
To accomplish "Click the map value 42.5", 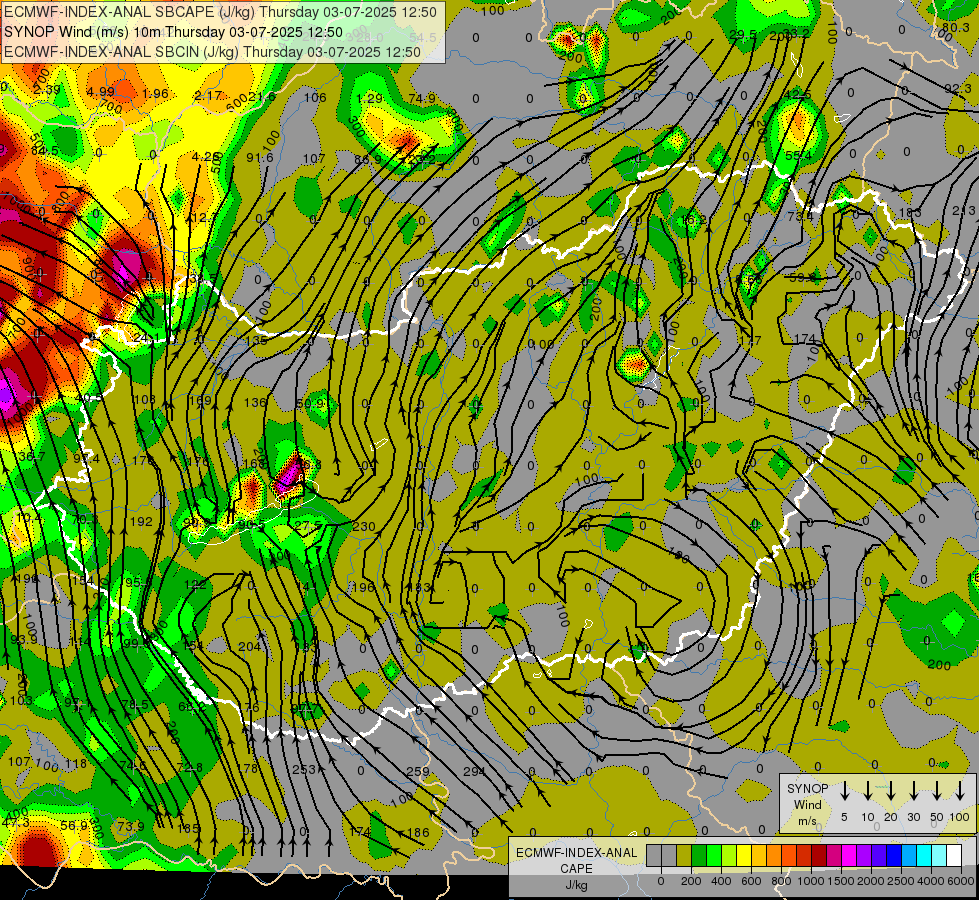I will point(798,94).
